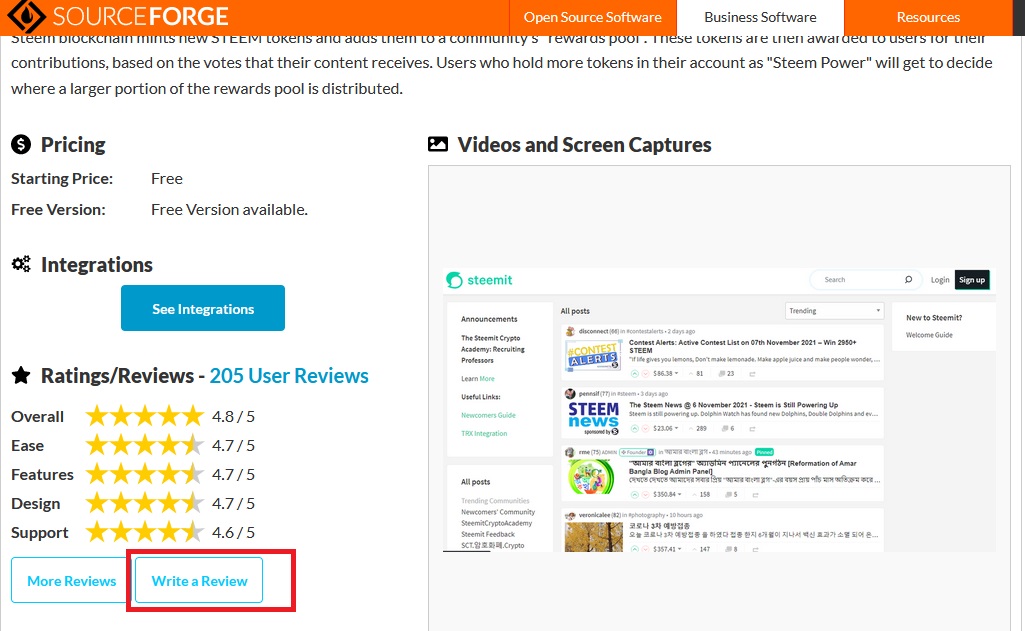The image size is (1025, 631).
Task: Click the Newcomers Guide link
Action: pyautogui.click(x=488, y=415)
